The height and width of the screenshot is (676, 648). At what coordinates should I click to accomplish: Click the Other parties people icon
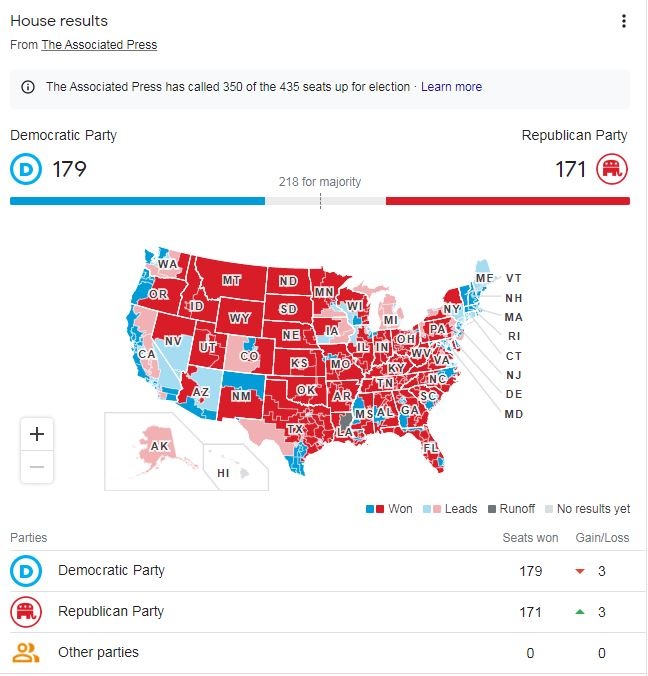(x=26, y=653)
